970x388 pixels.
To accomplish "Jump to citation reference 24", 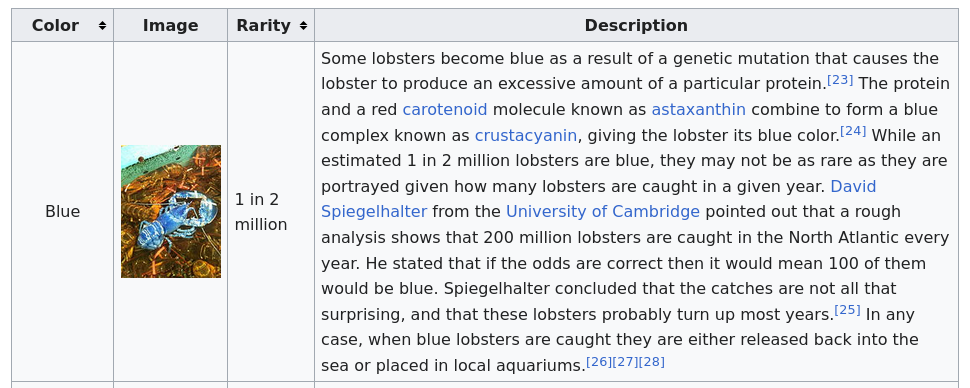I will click(x=853, y=131).
